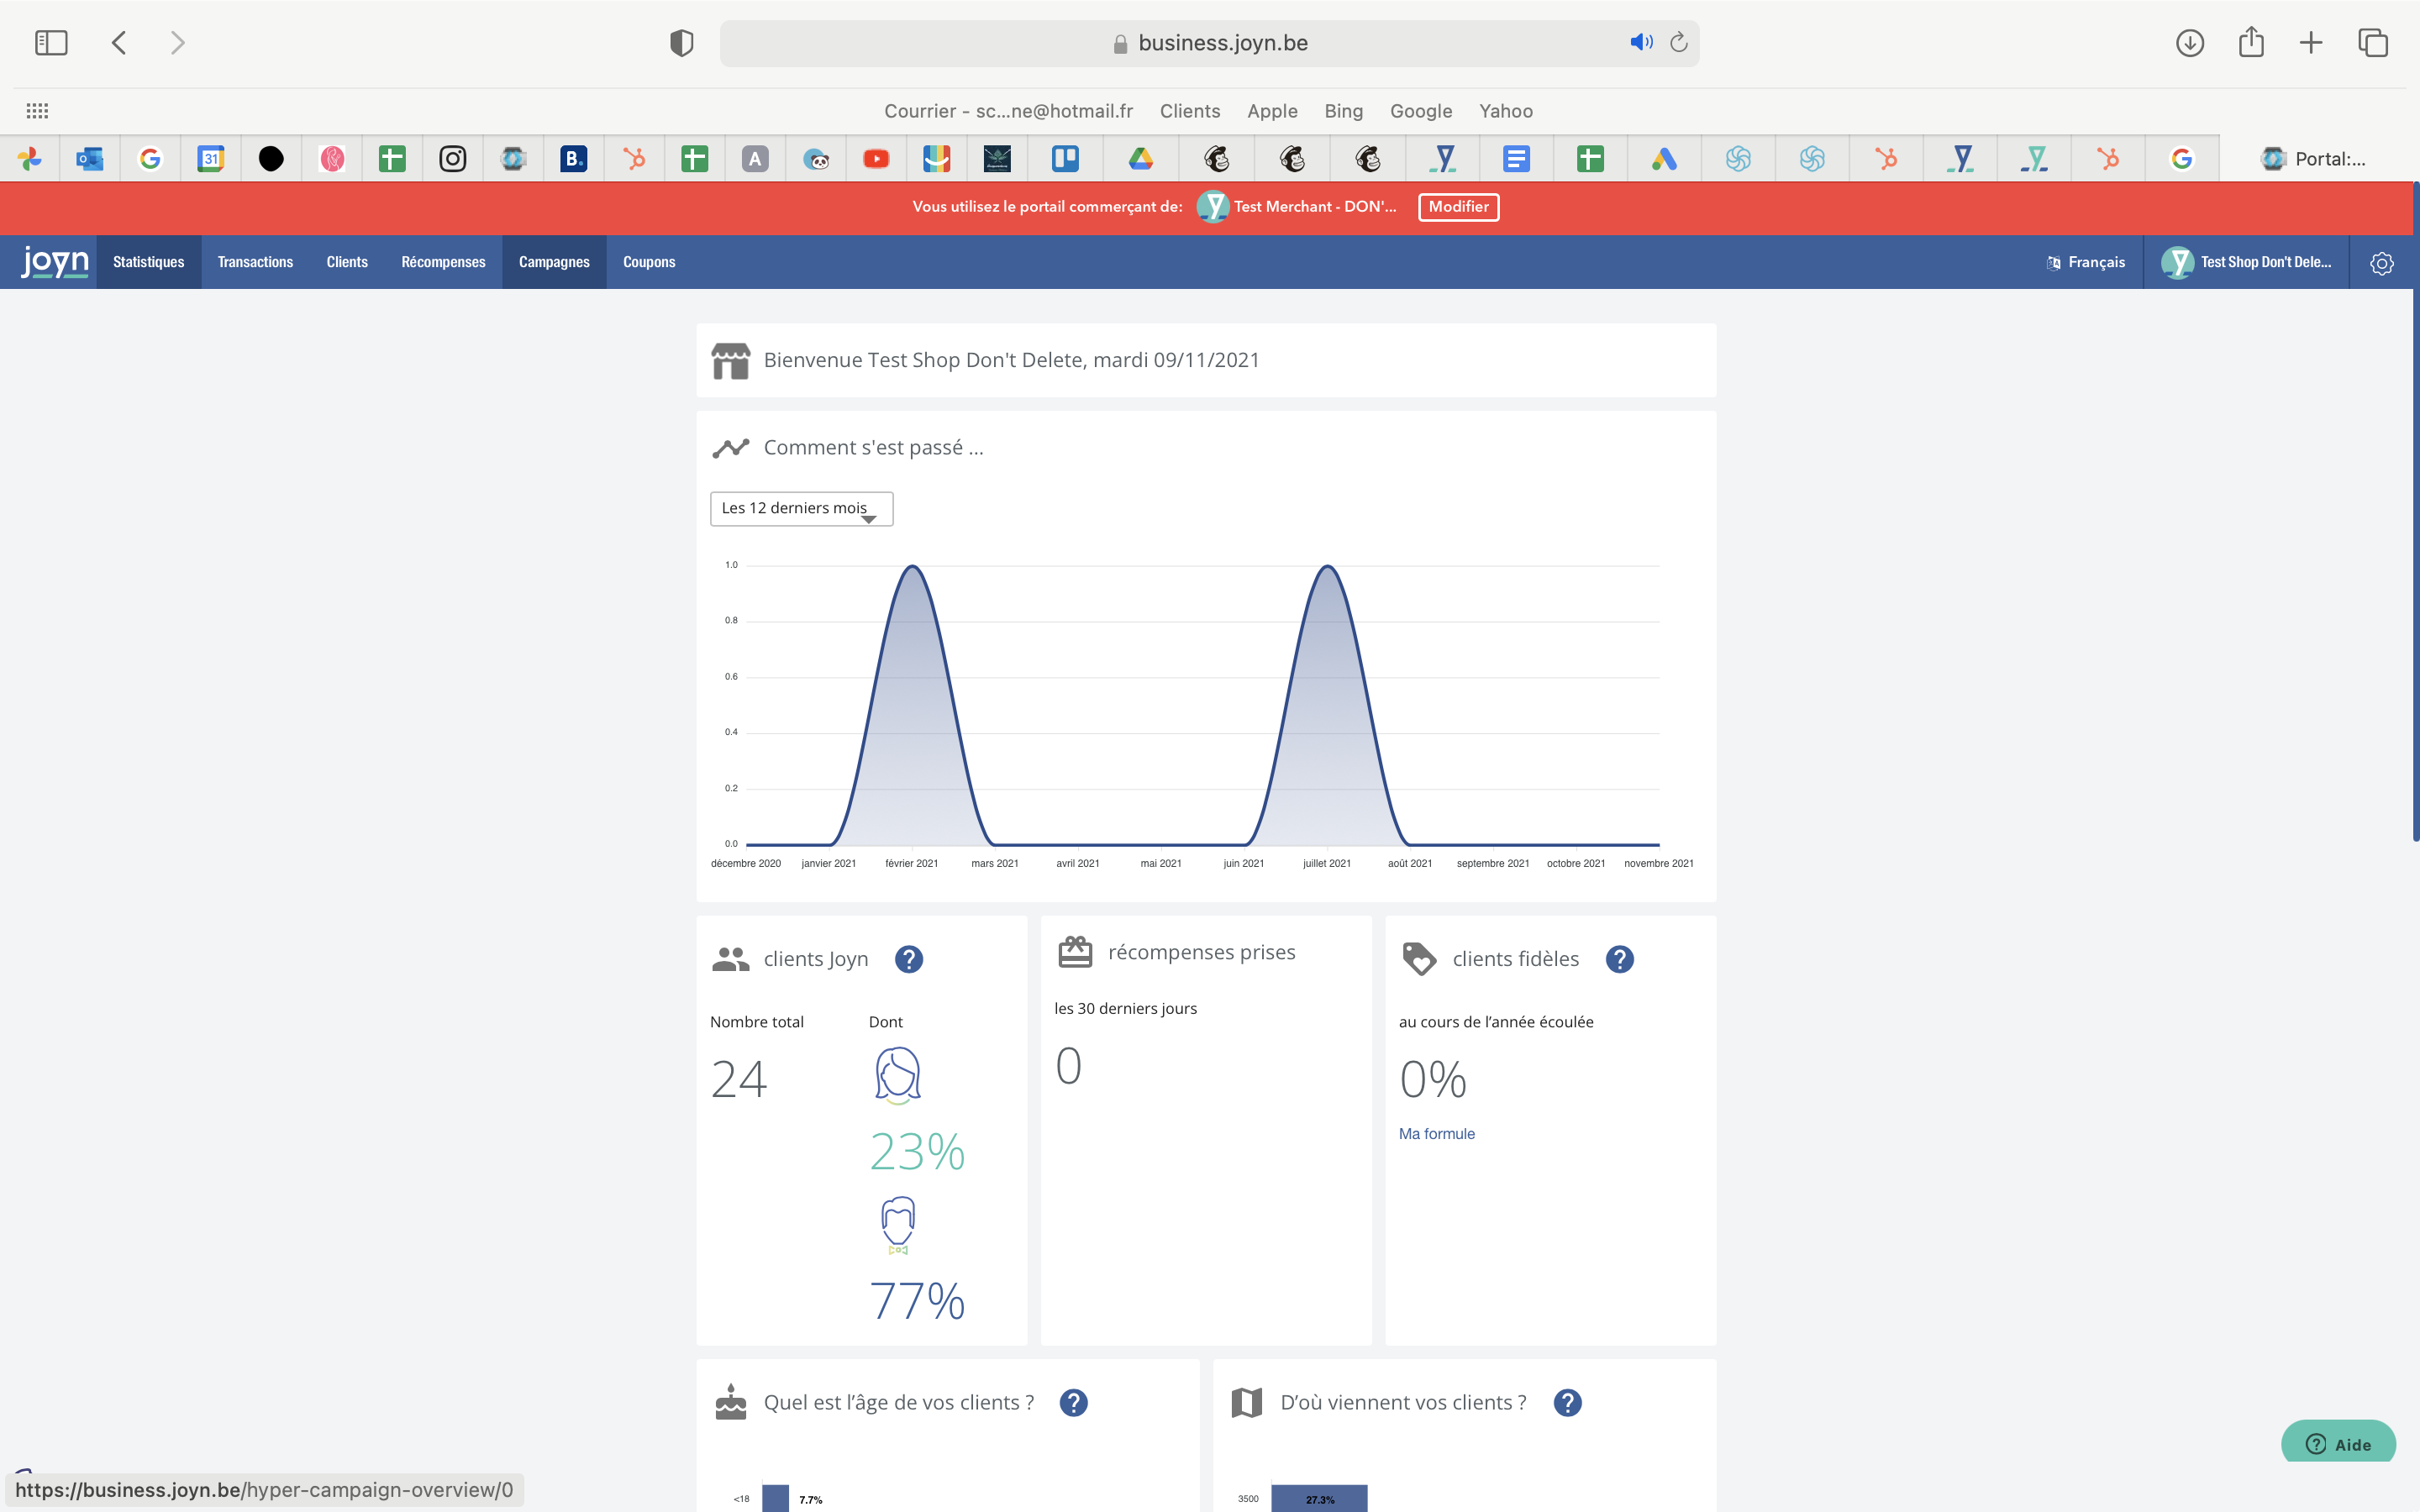Open a new tab with plus icon
Image resolution: width=2420 pixels, height=1512 pixels.
2311,43
